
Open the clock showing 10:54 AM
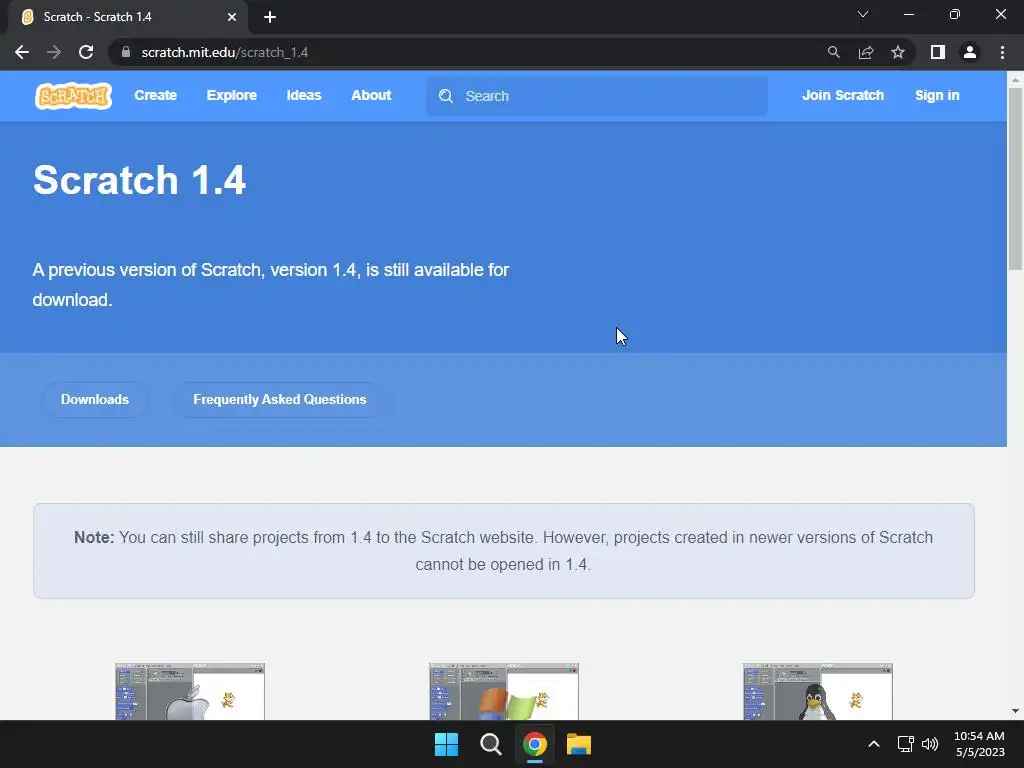tap(979, 744)
